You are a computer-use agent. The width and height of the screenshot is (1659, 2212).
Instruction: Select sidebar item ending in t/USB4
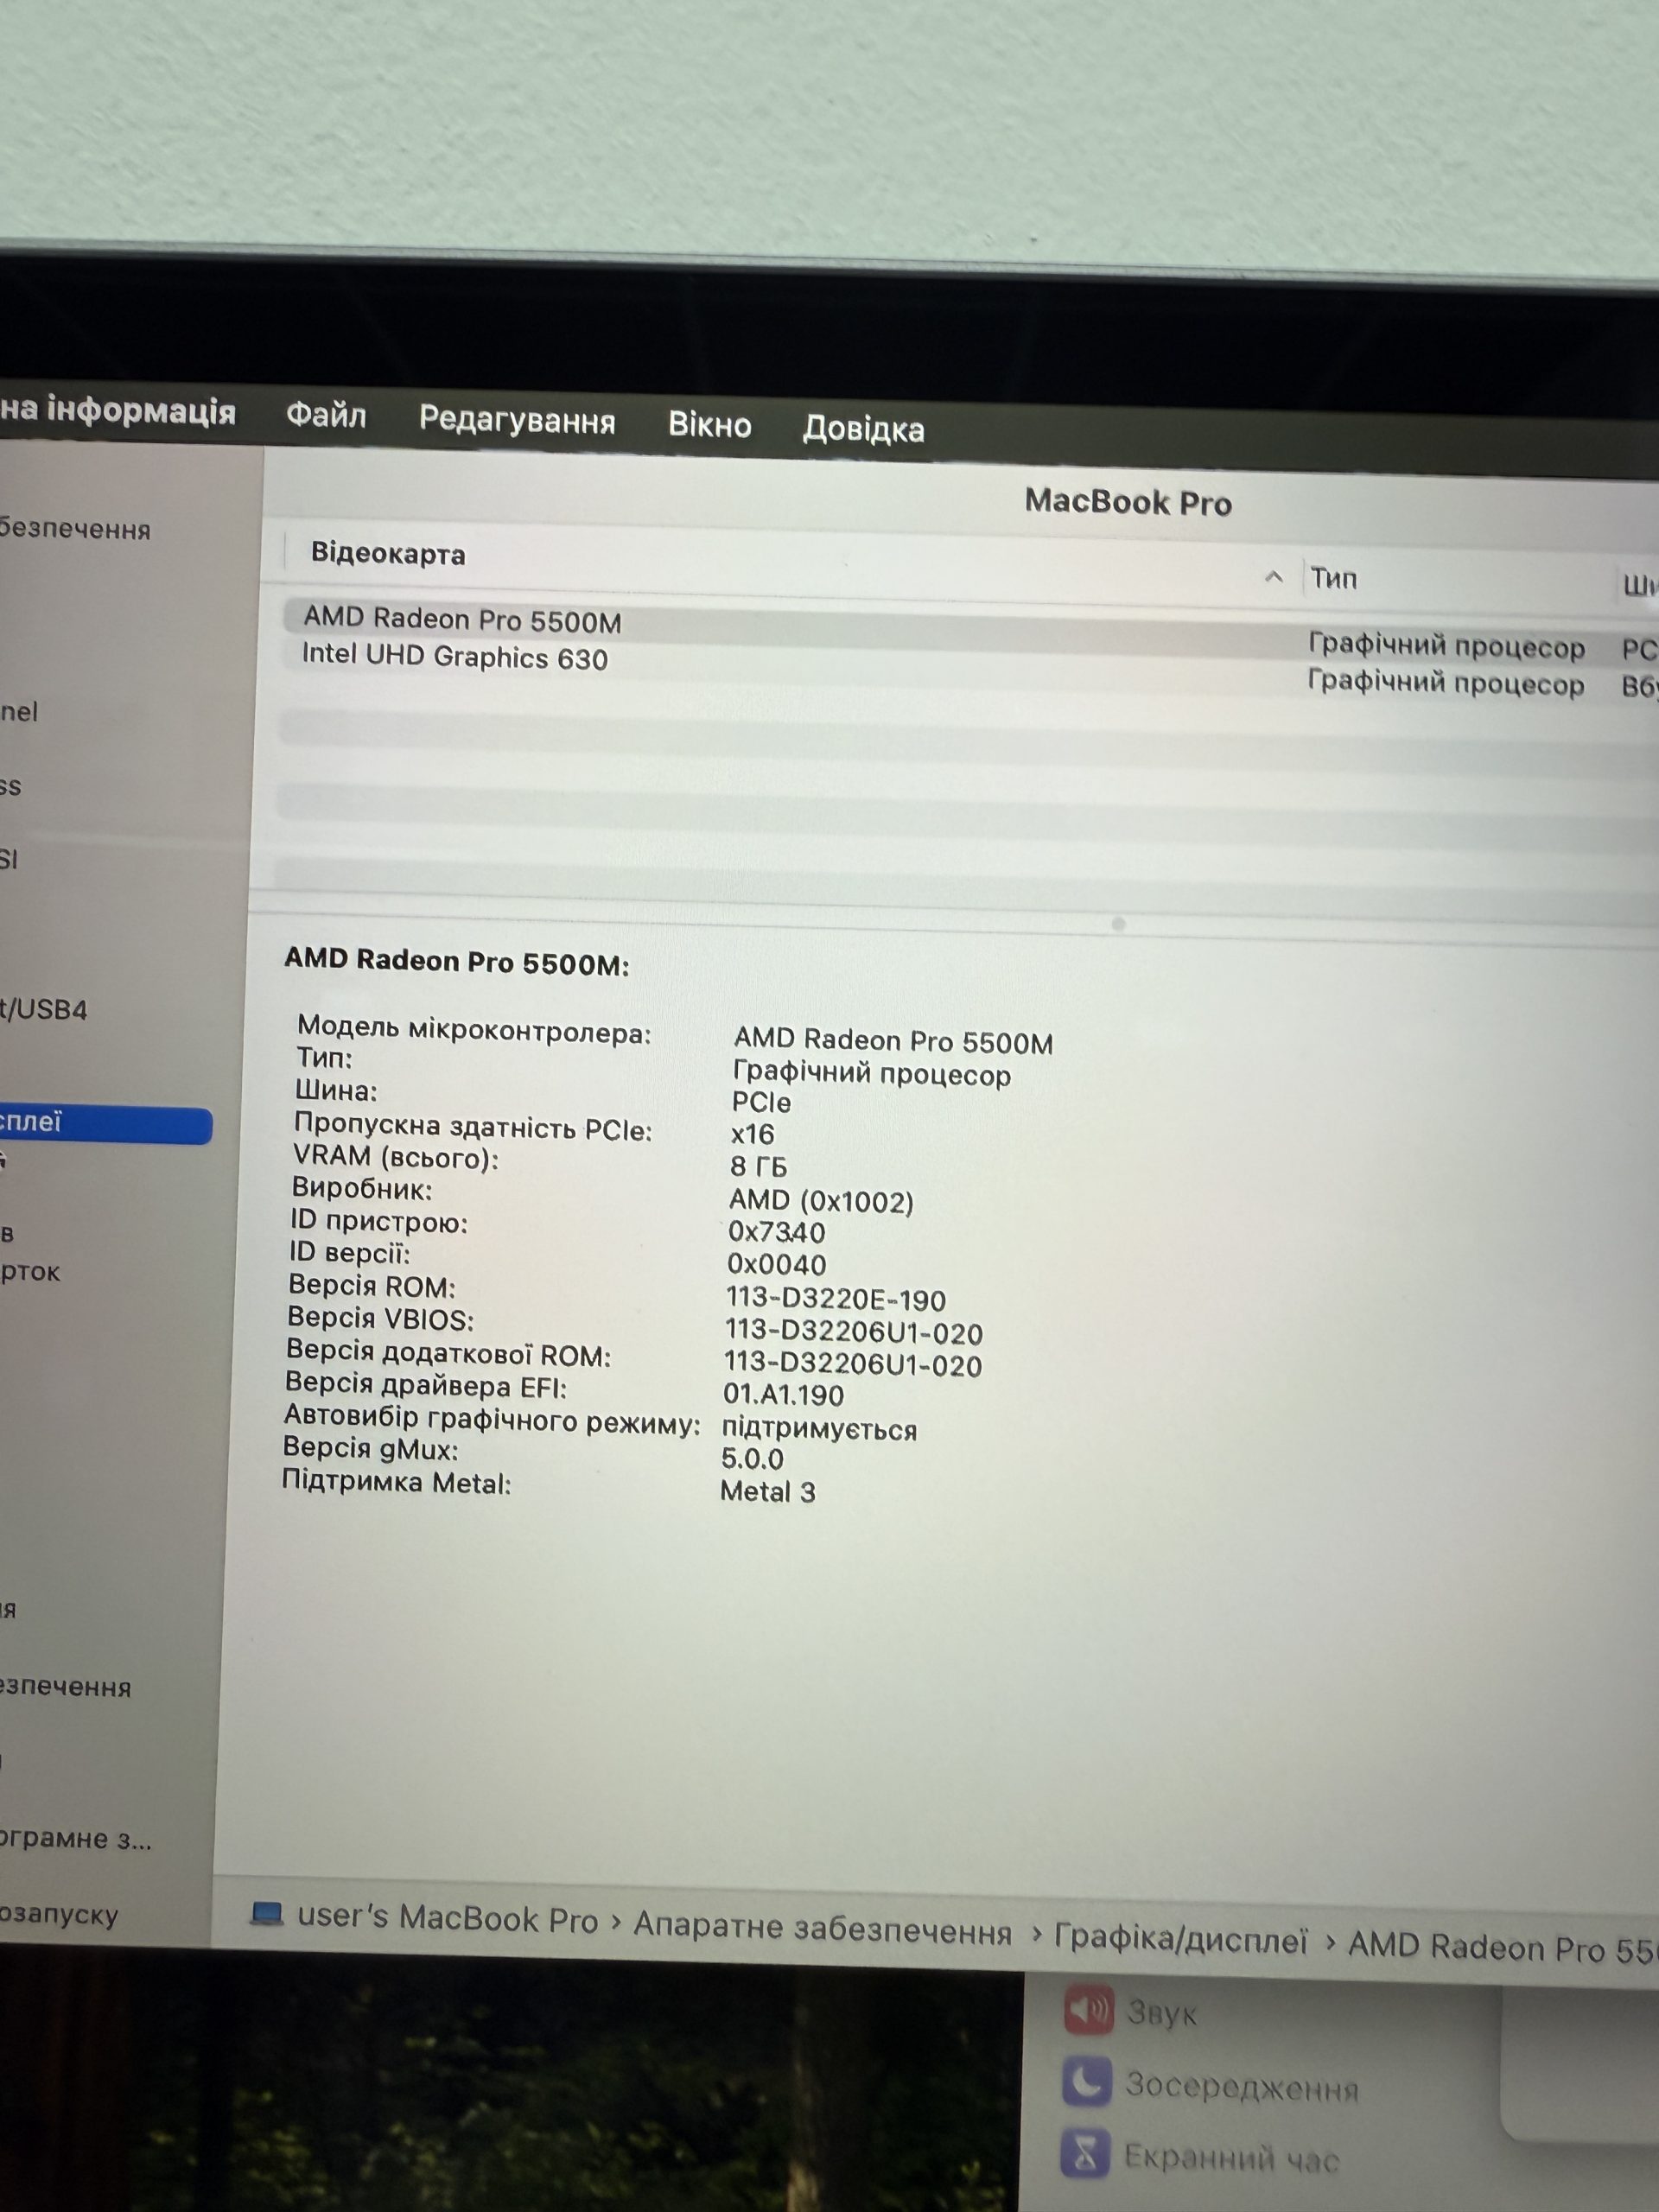coord(44,1009)
